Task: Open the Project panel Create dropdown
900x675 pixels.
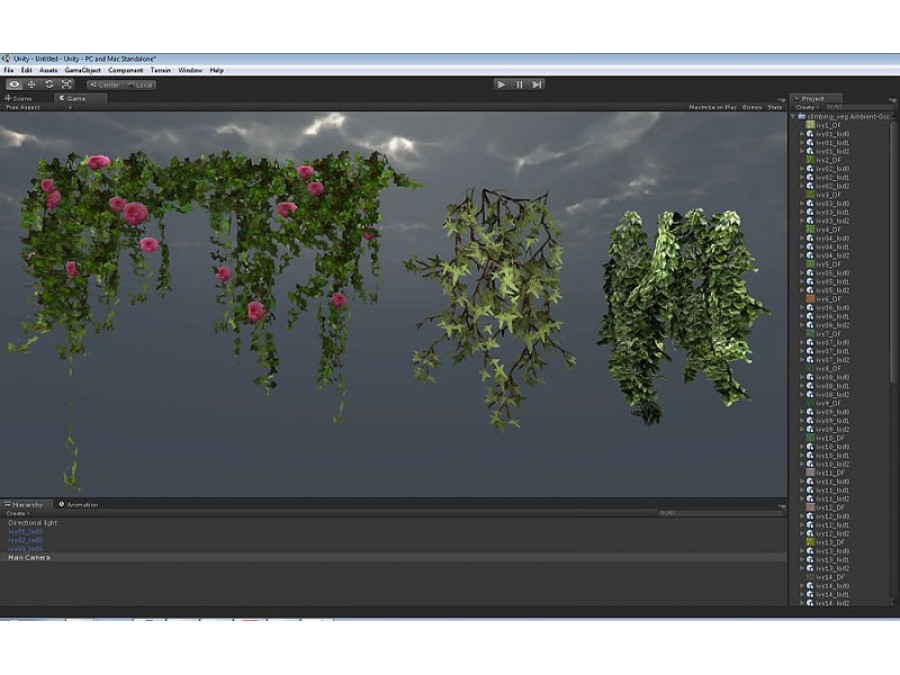Action: tap(806, 107)
